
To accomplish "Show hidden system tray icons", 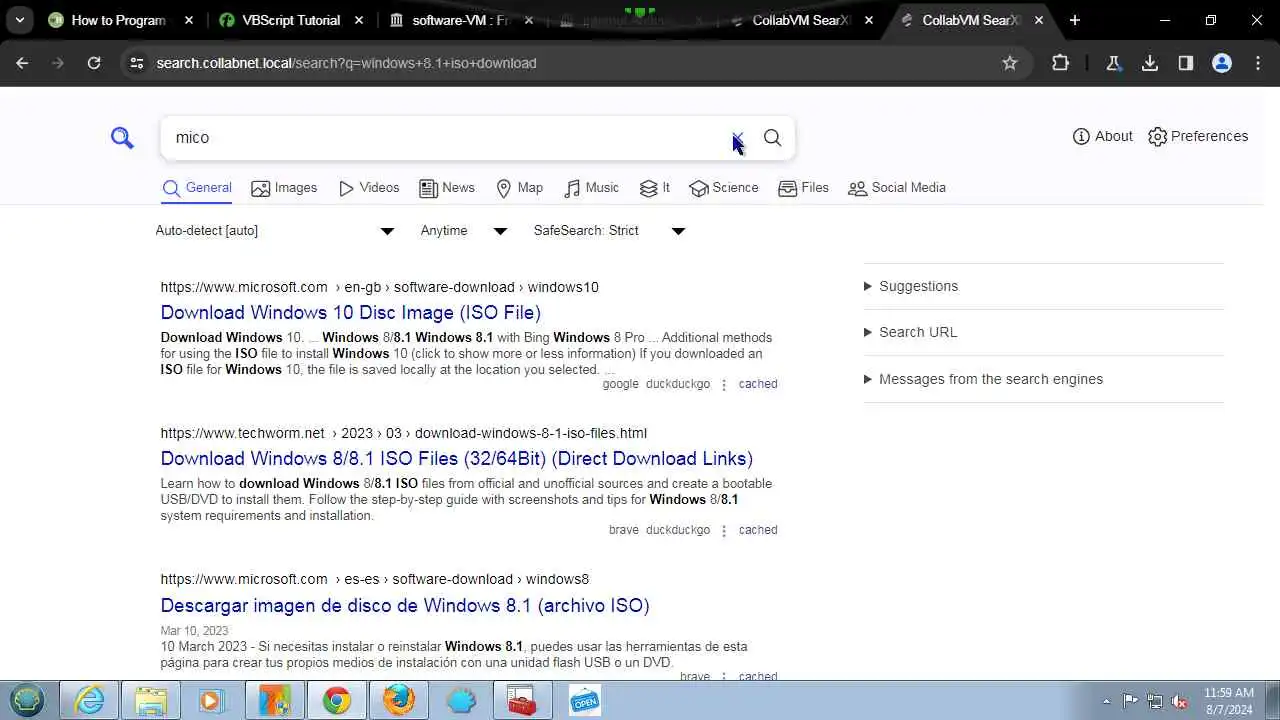I will [1106, 701].
